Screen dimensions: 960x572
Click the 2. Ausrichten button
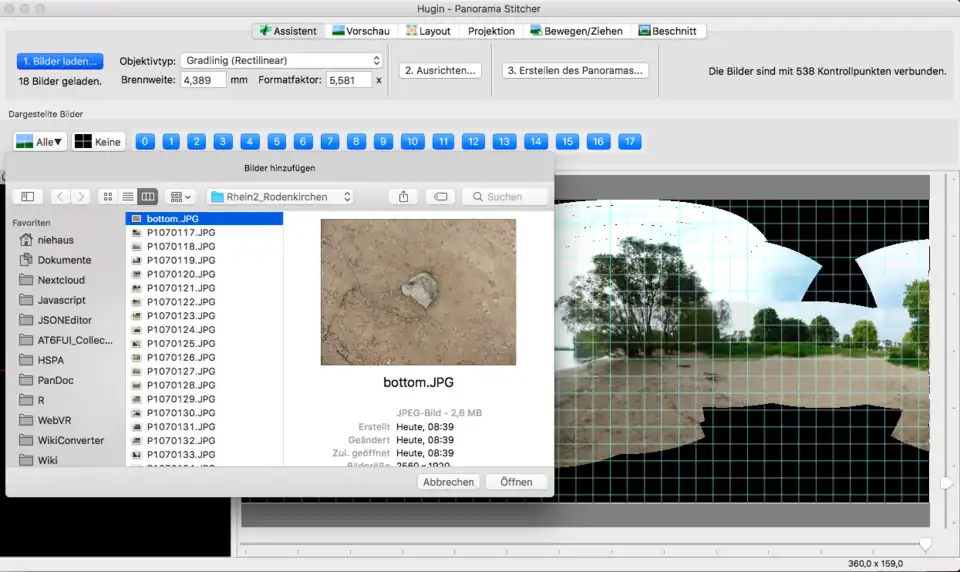(440, 71)
